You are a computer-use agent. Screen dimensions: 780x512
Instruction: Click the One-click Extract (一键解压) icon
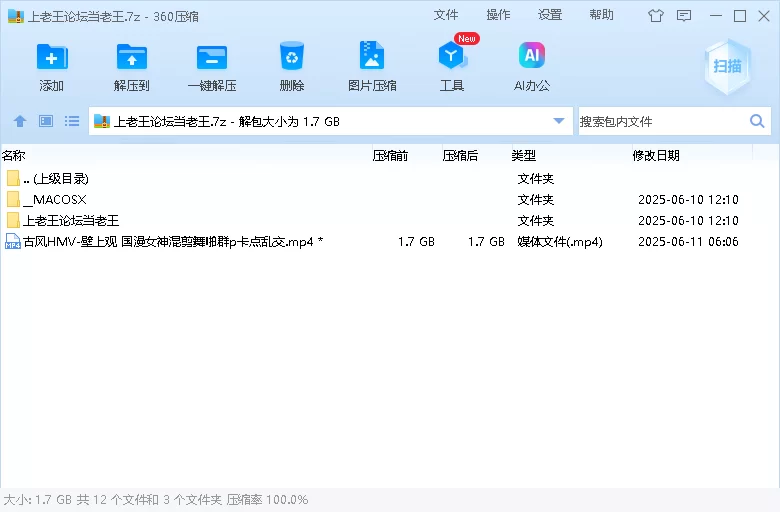212,57
